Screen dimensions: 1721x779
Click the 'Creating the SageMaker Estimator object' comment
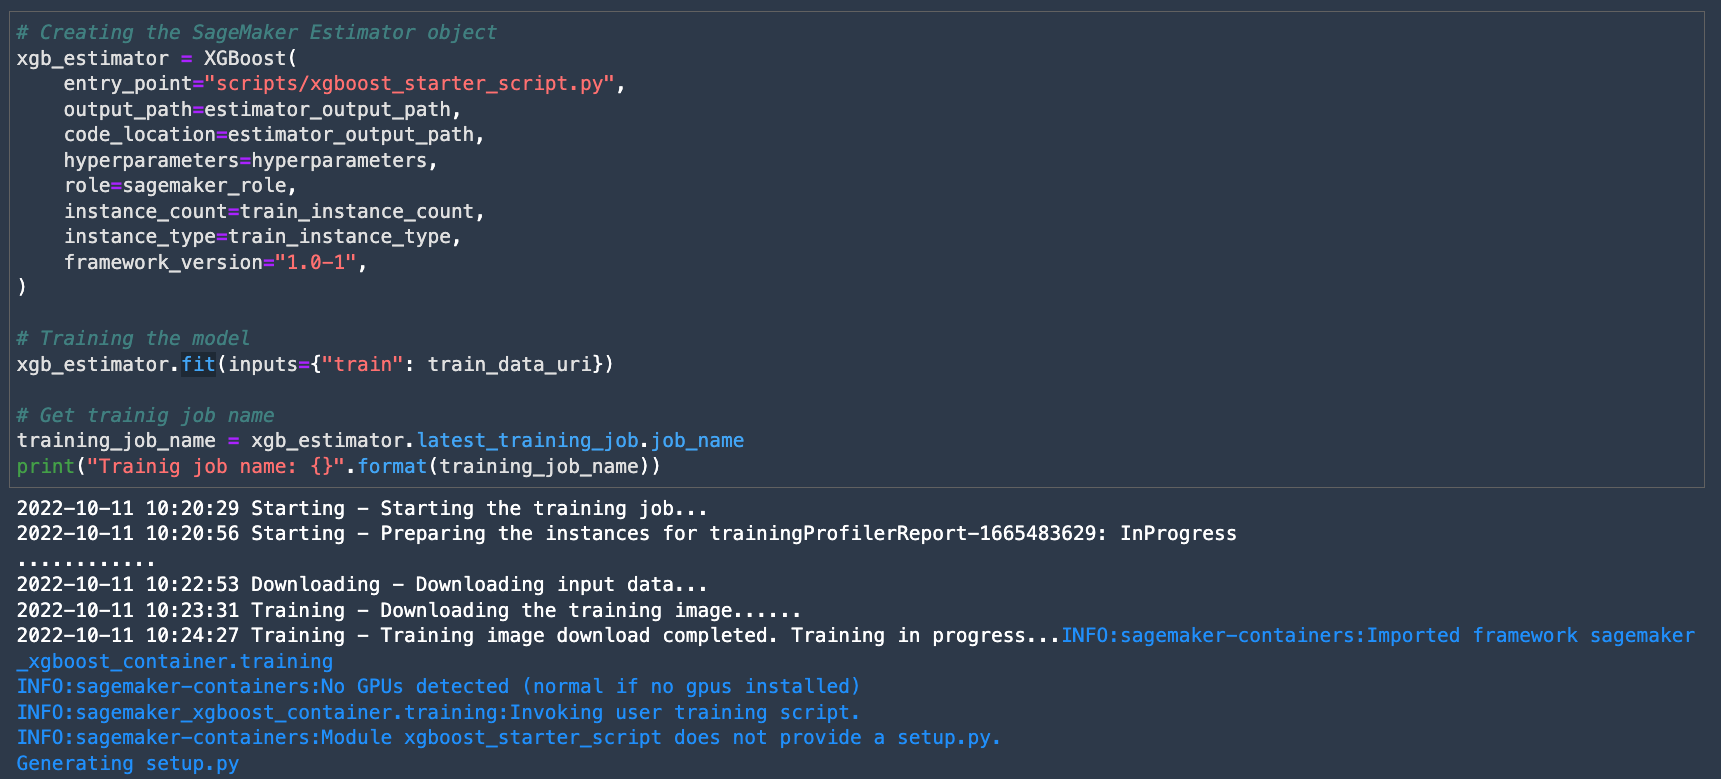[256, 32]
